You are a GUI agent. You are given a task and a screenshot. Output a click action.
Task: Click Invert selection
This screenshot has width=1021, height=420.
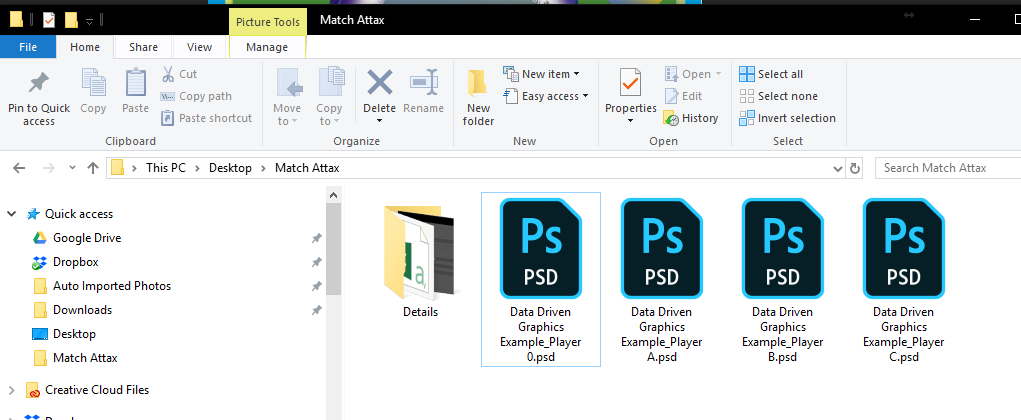click(787, 118)
